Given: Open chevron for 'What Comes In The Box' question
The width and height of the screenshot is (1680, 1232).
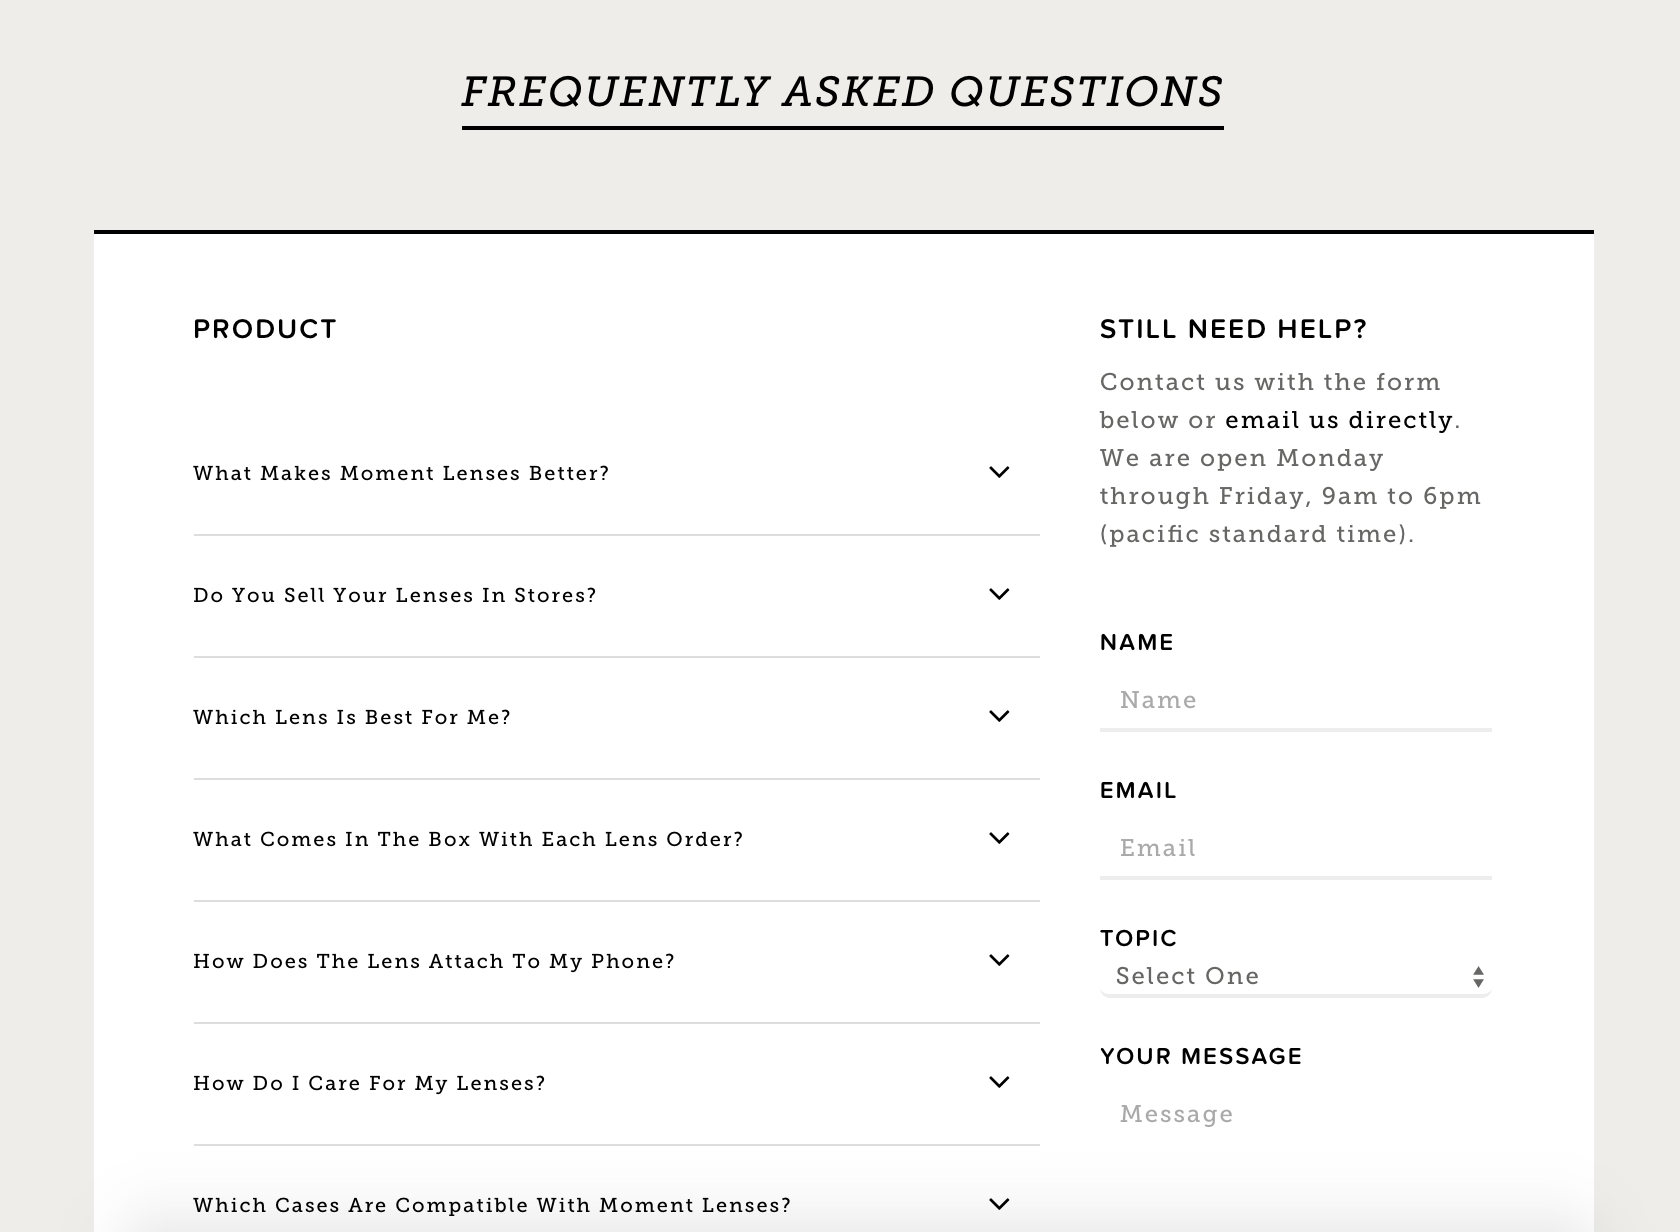Looking at the screenshot, I should click(x=999, y=838).
